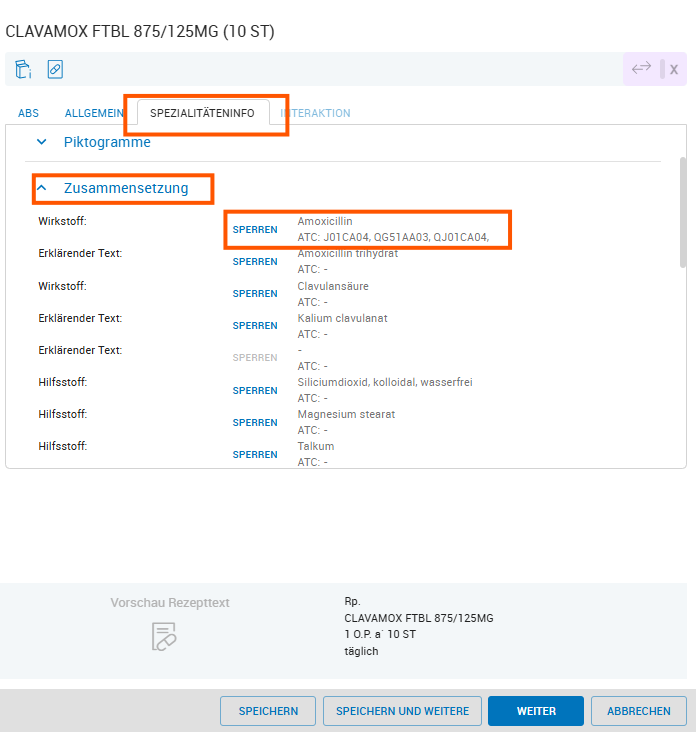This screenshot has height=732, width=696.
Task: Click the pill document icon in toolbar
Action: pos(55,70)
